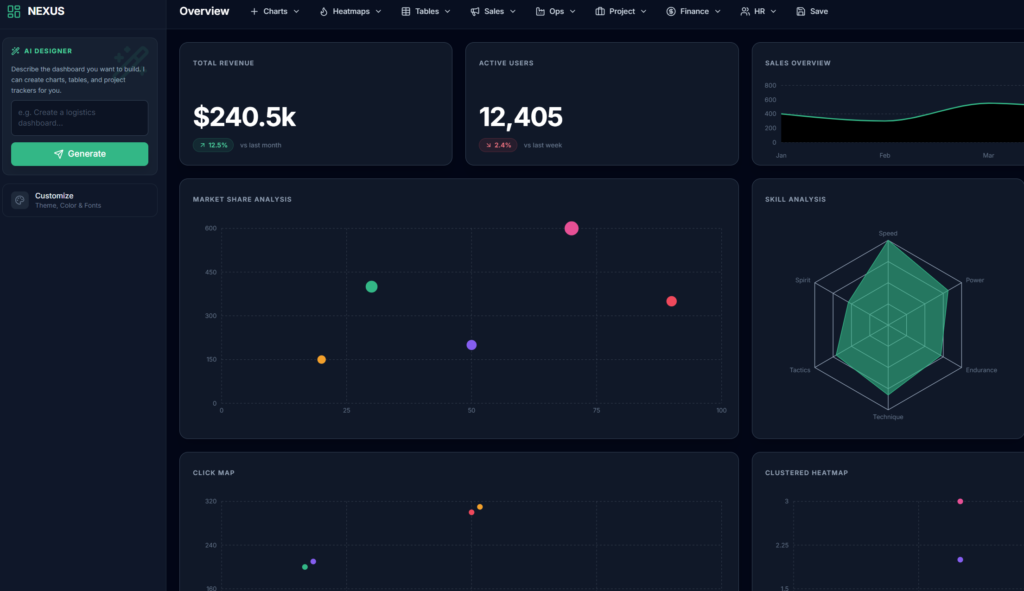Click the Sales megaphone icon
The image size is (1024, 591).
[x=475, y=12]
